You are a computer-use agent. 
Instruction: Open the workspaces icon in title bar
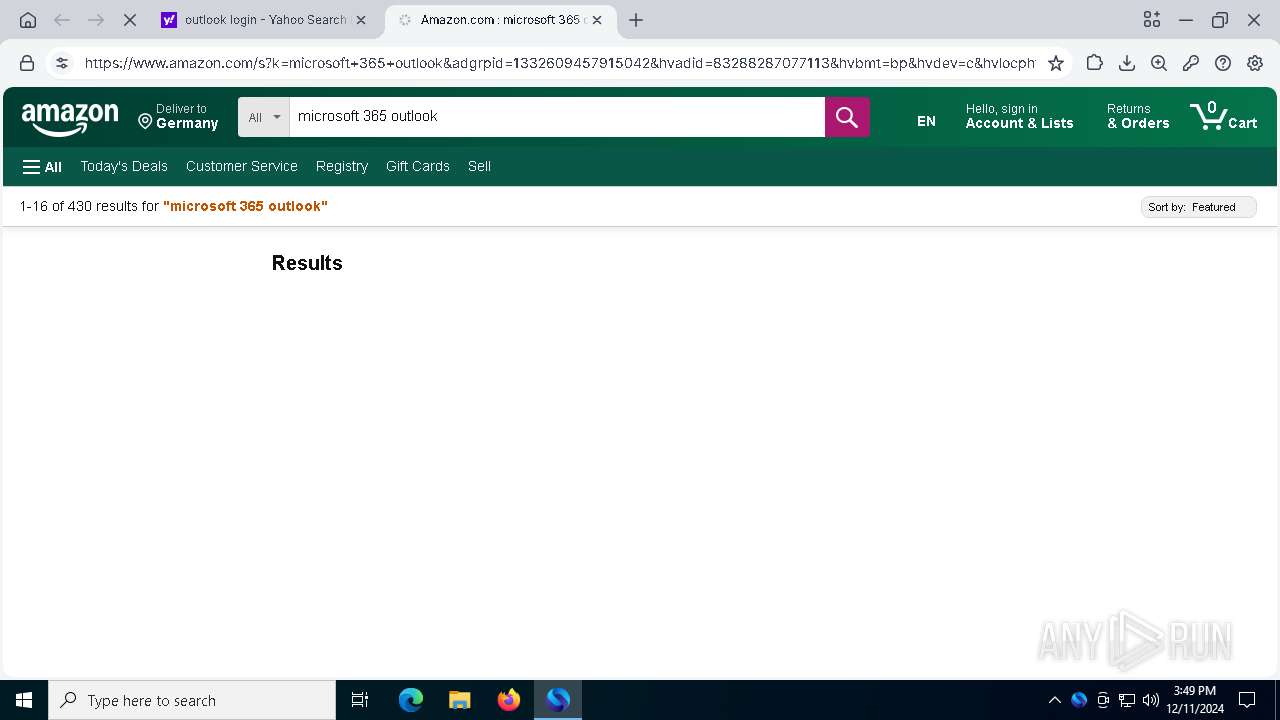1152,20
